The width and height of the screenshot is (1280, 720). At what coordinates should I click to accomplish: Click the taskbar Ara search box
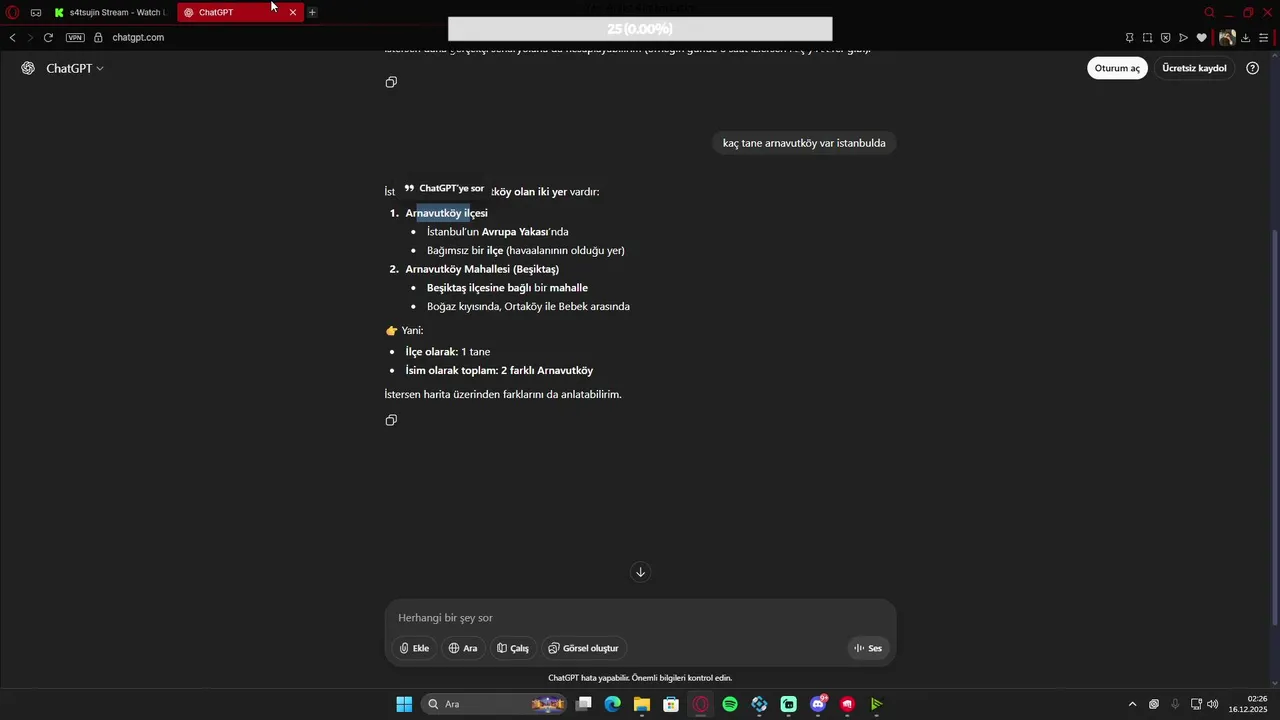493,704
